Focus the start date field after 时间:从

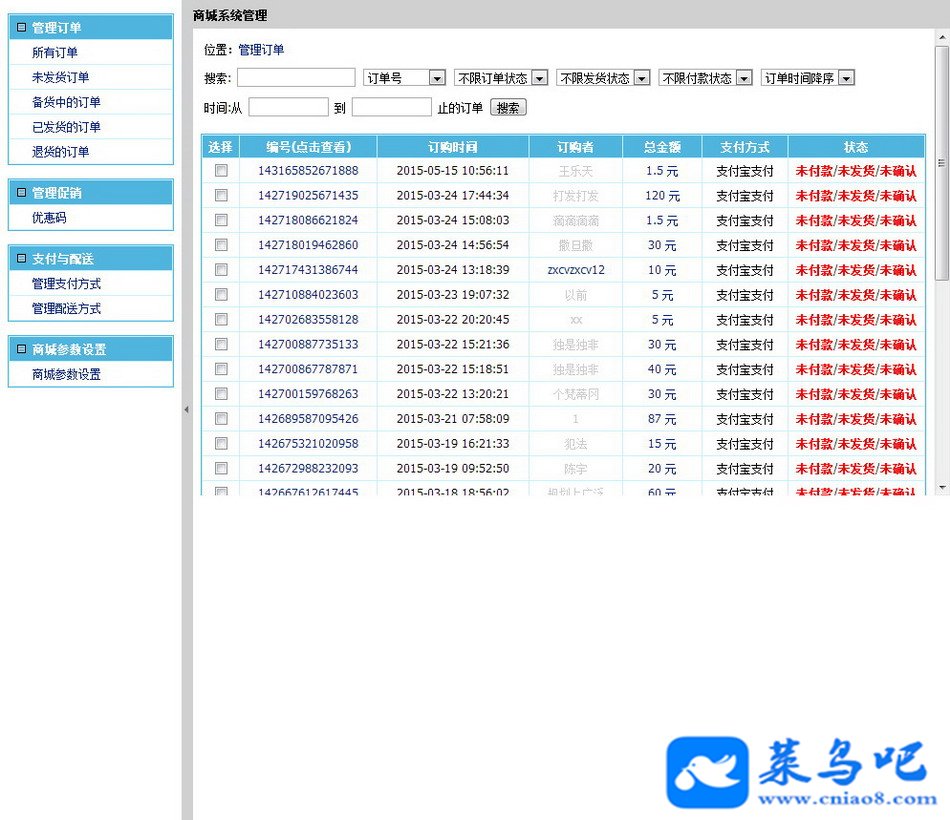pos(288,107)
